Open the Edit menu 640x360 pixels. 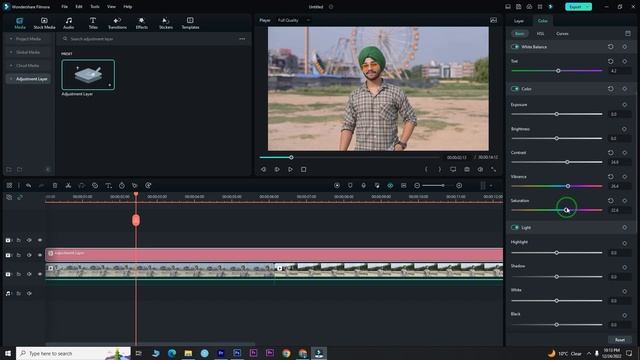point(79,7)
